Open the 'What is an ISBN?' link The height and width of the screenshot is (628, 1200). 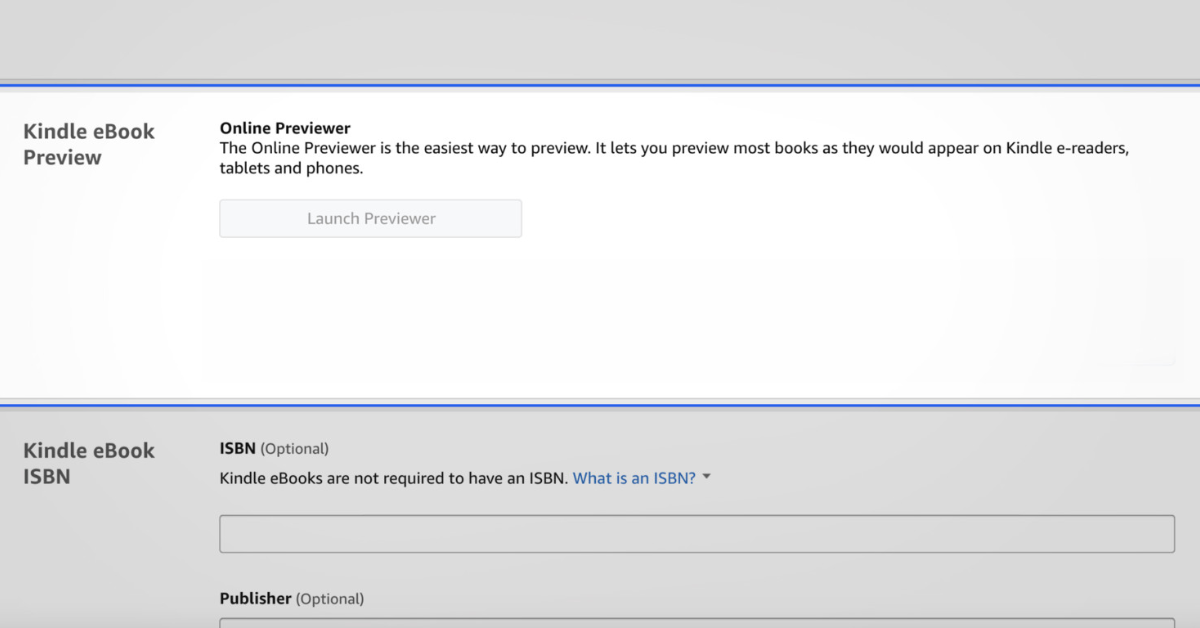point(633,478)
